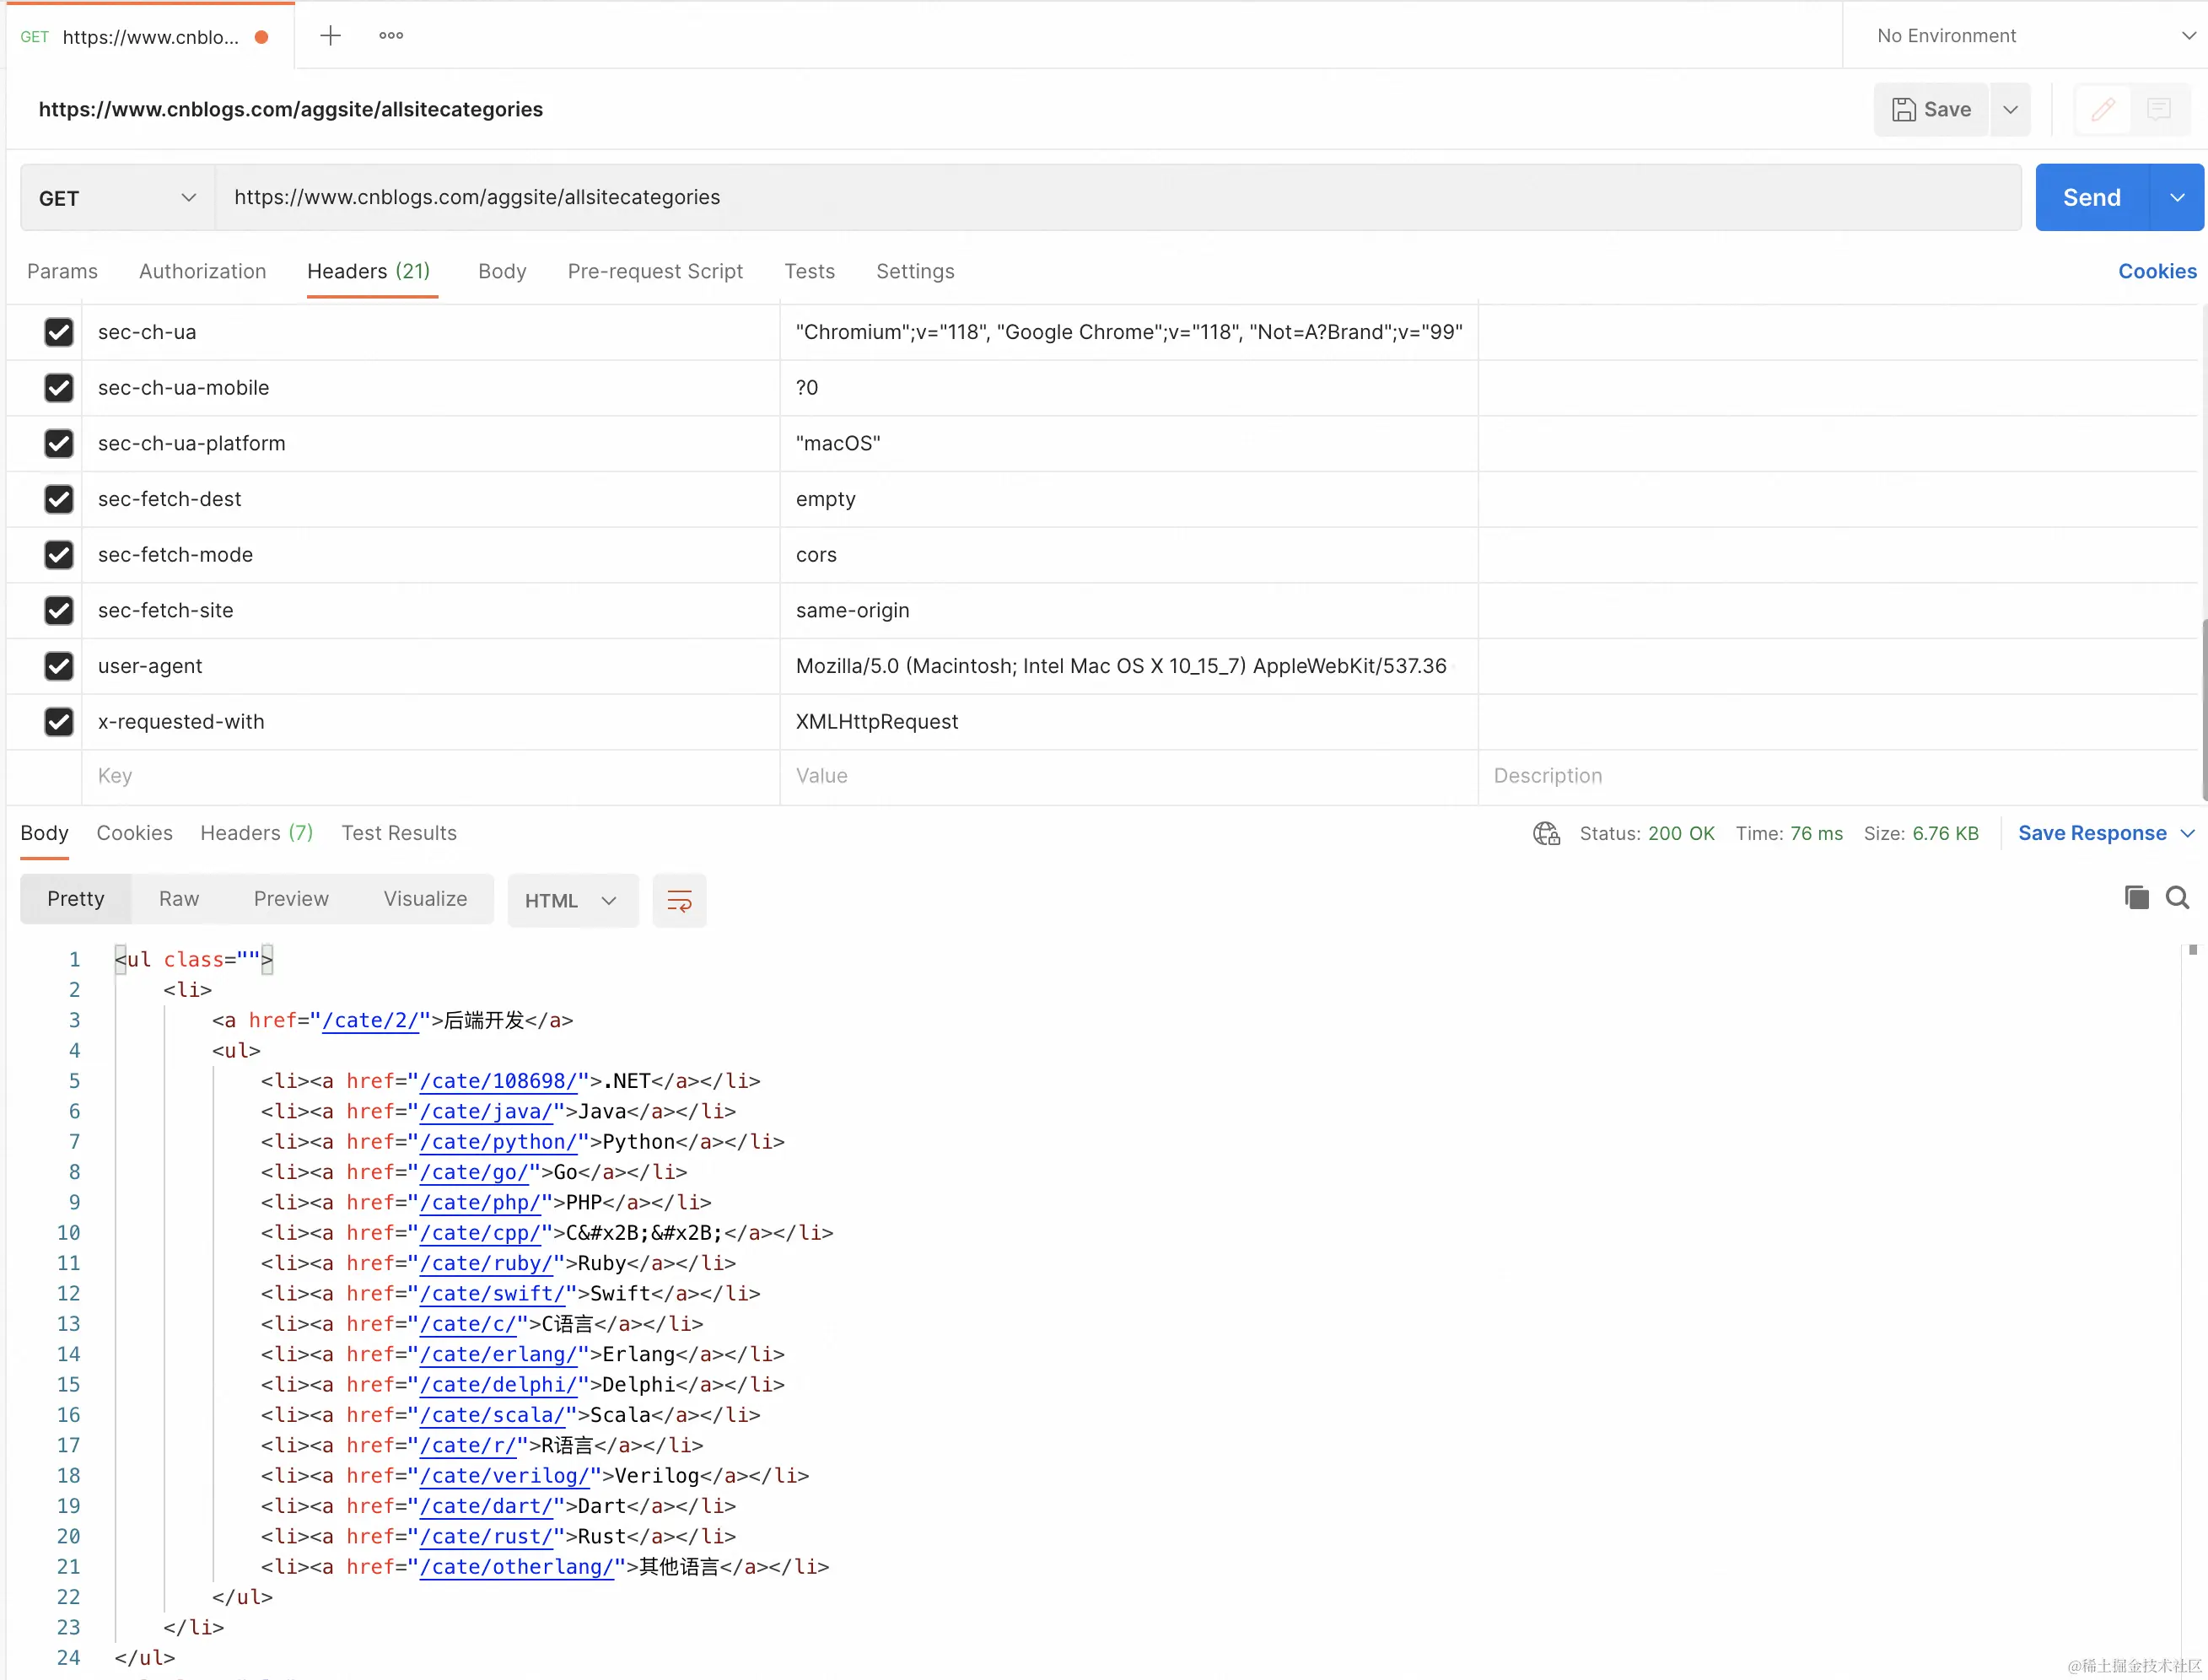Viewport: 2208px width, 1680px height.
Task: Open the Settings tab
Action: [x=915, y=271]
